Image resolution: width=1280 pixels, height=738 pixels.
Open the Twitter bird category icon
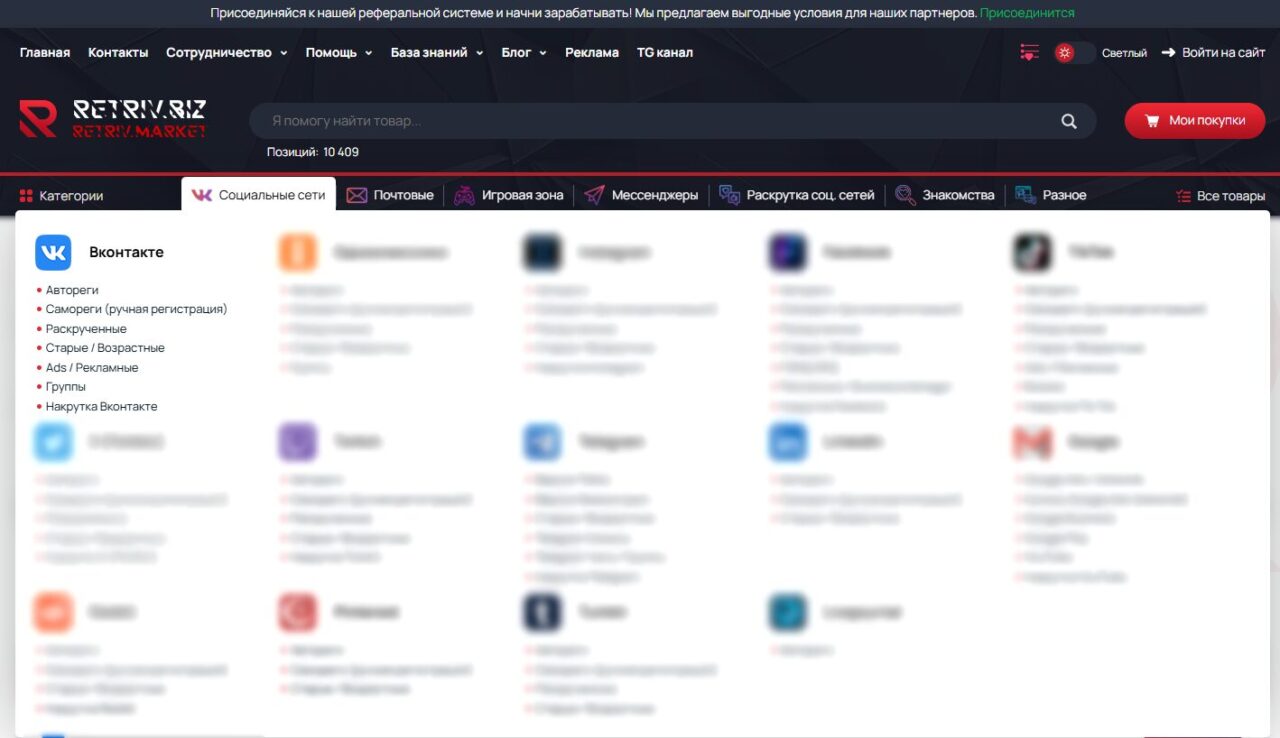point(53,442)
